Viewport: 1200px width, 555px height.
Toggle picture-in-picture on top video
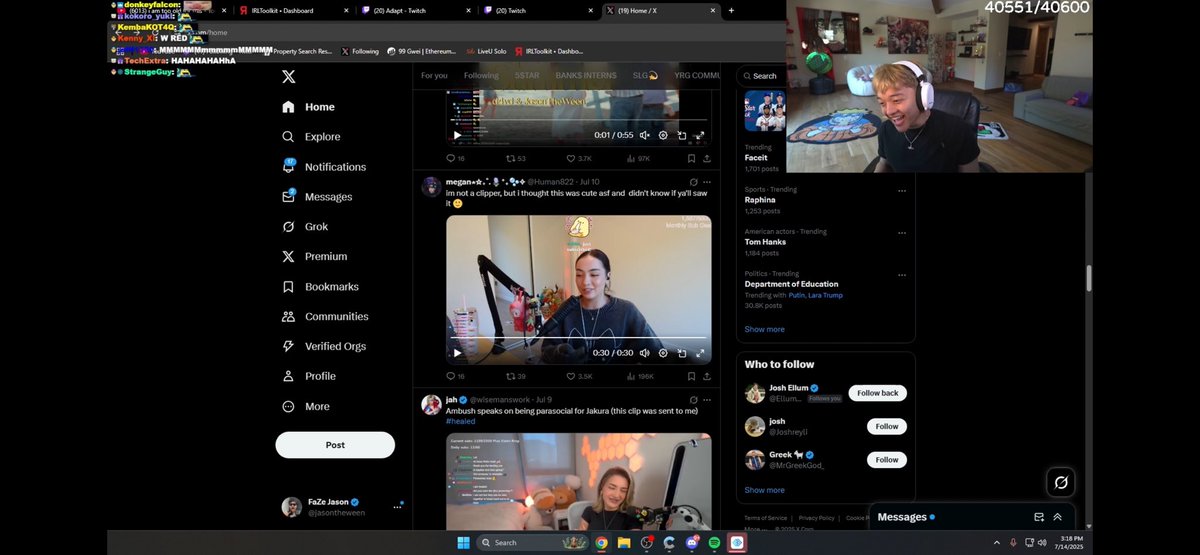tap(682, 135)
